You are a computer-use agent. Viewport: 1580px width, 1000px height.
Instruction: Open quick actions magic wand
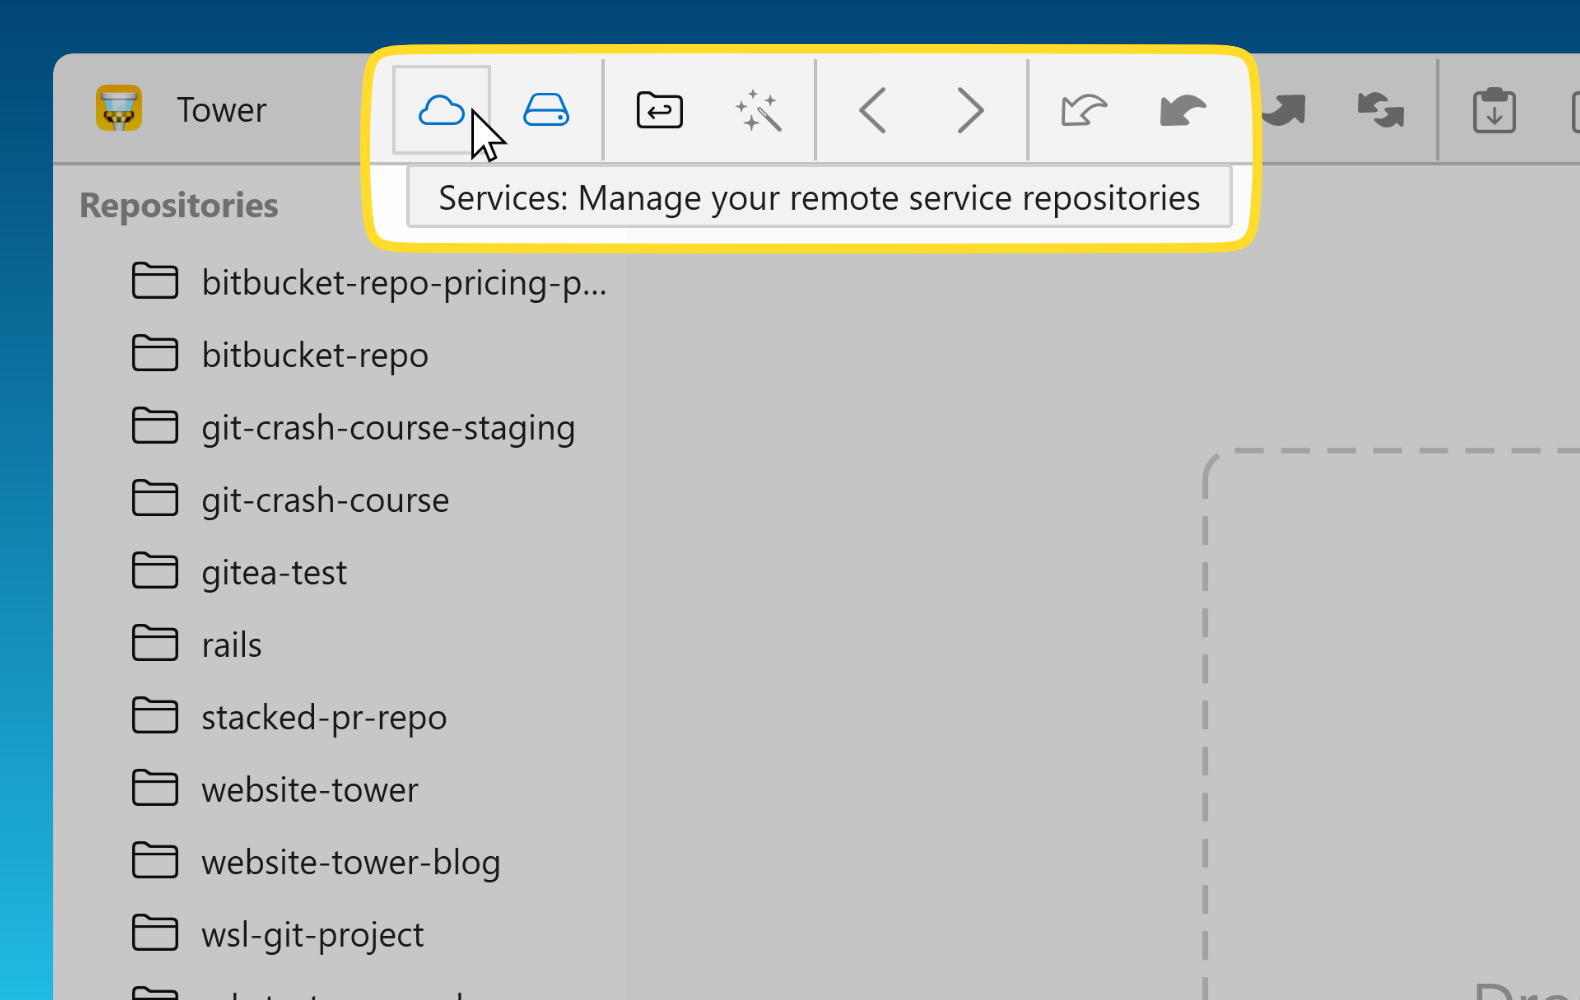[758, 110]
